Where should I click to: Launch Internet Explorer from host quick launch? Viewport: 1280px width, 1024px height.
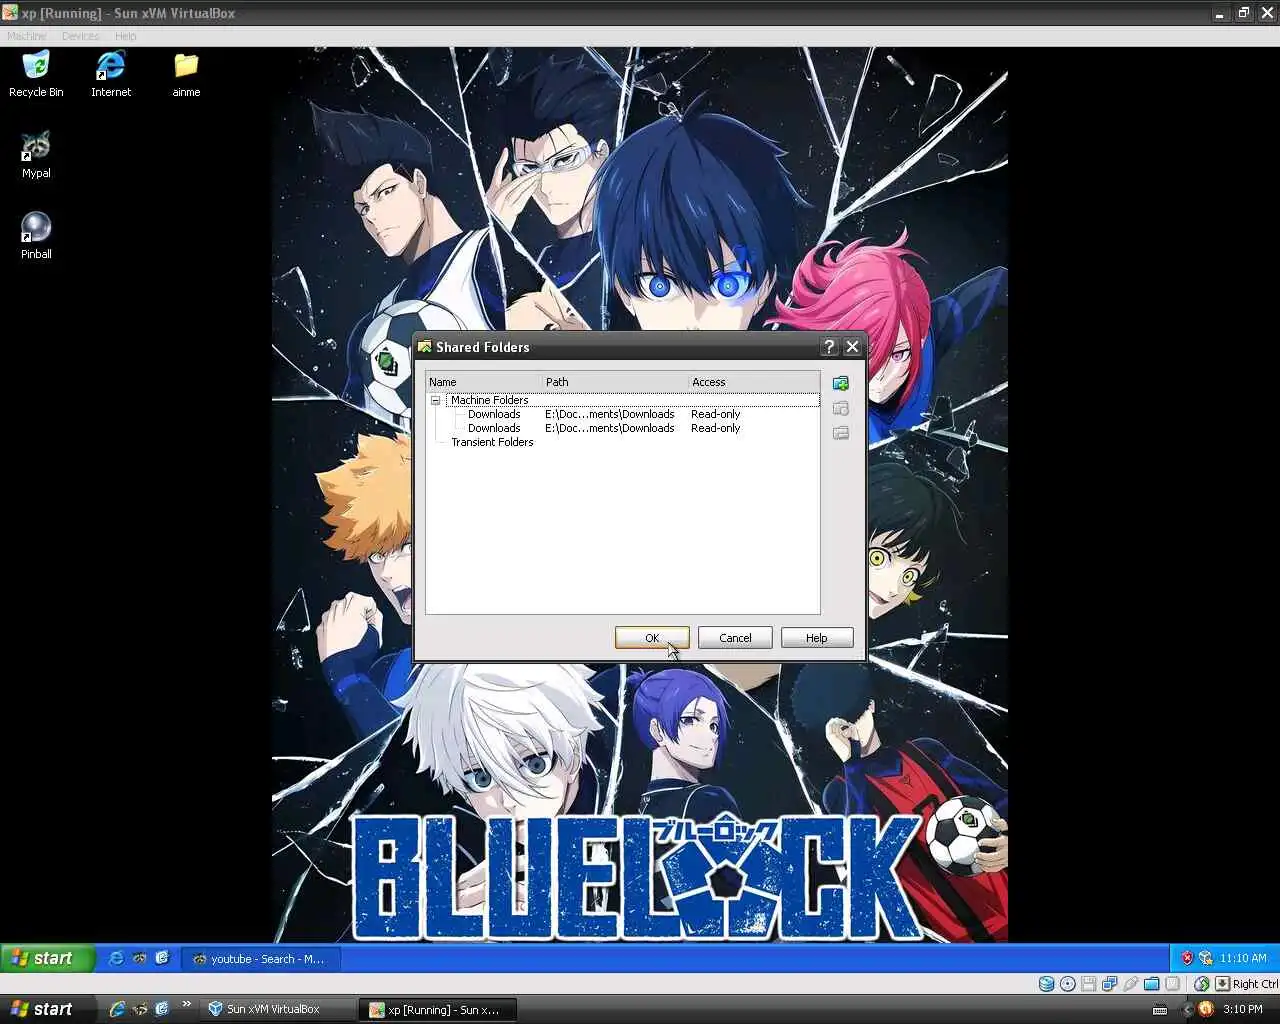(x=117, y=1009)
